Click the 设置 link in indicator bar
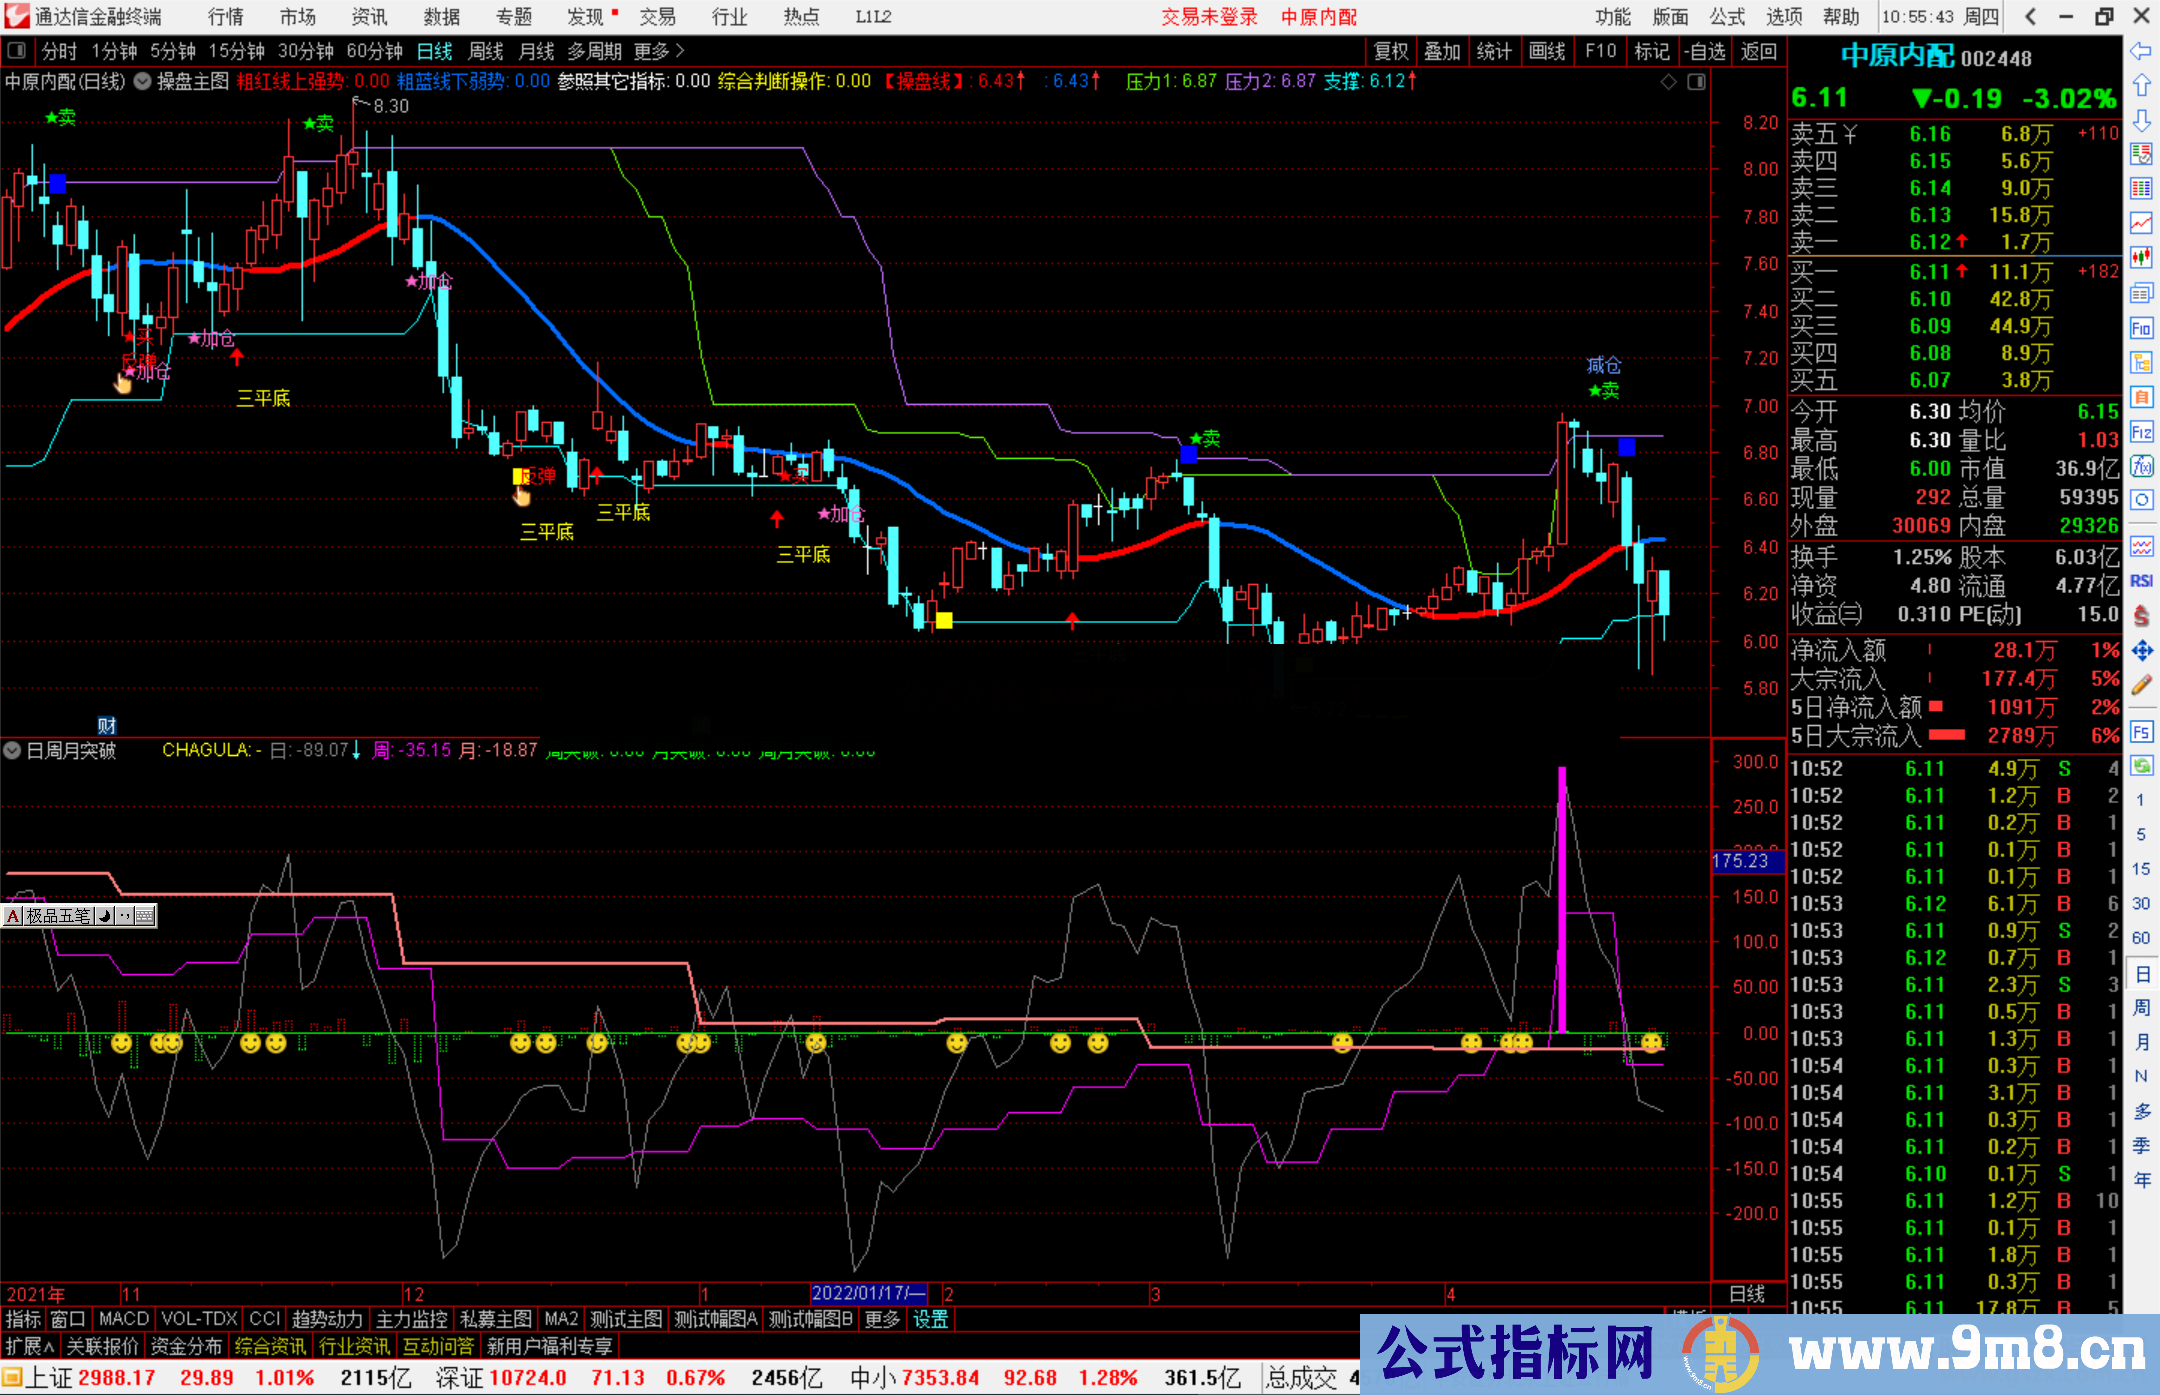 930,1319
